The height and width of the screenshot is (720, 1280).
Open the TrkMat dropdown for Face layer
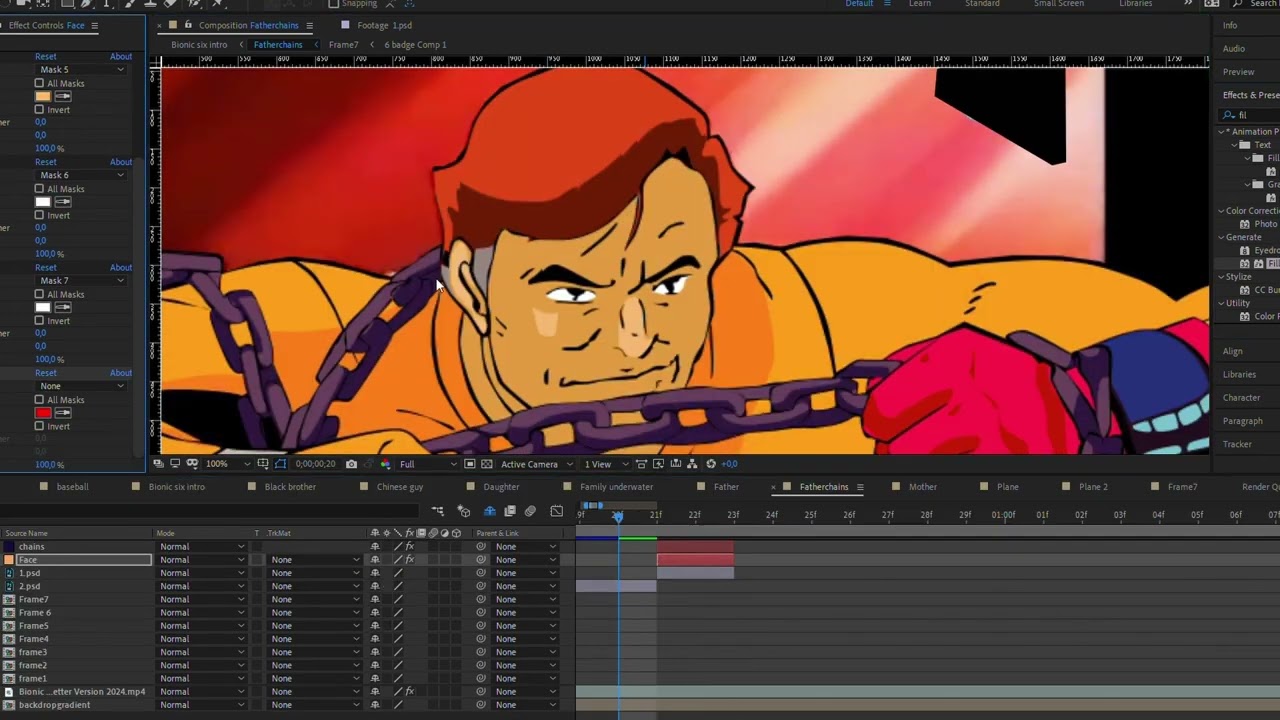[x=314, y=560]
